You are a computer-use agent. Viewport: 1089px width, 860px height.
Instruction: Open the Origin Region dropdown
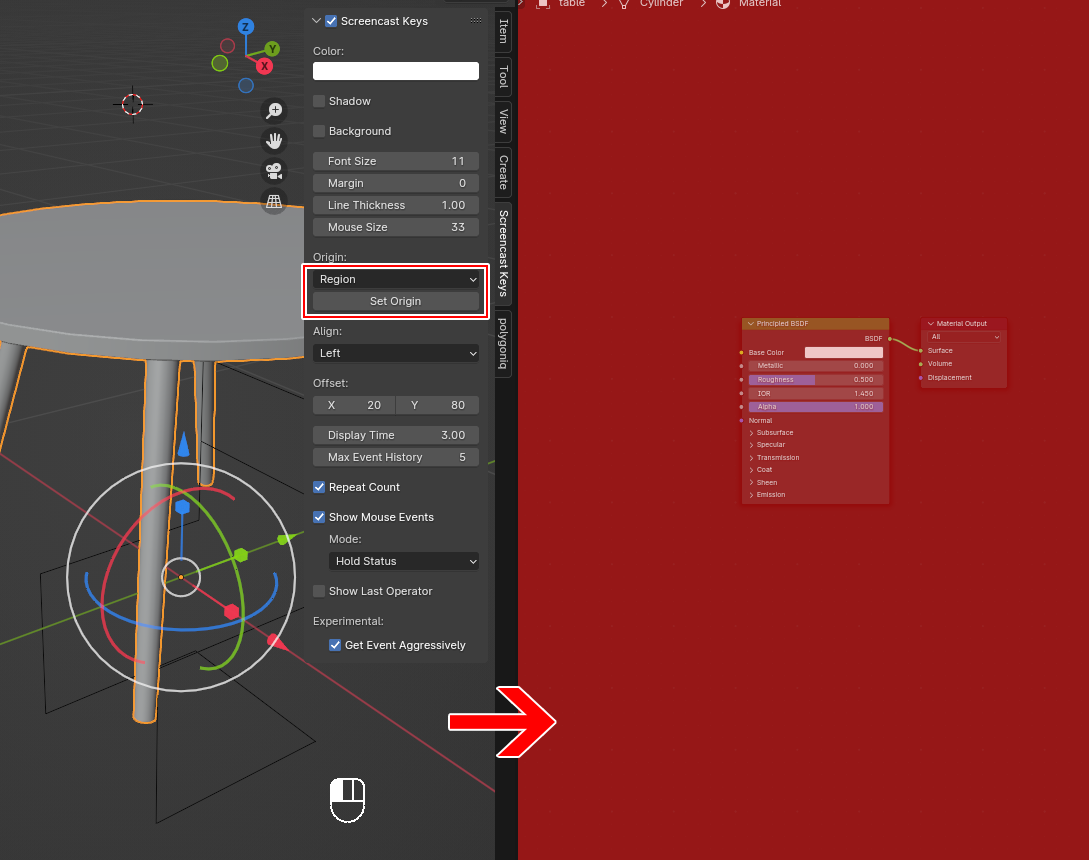[x=396, y=279]
